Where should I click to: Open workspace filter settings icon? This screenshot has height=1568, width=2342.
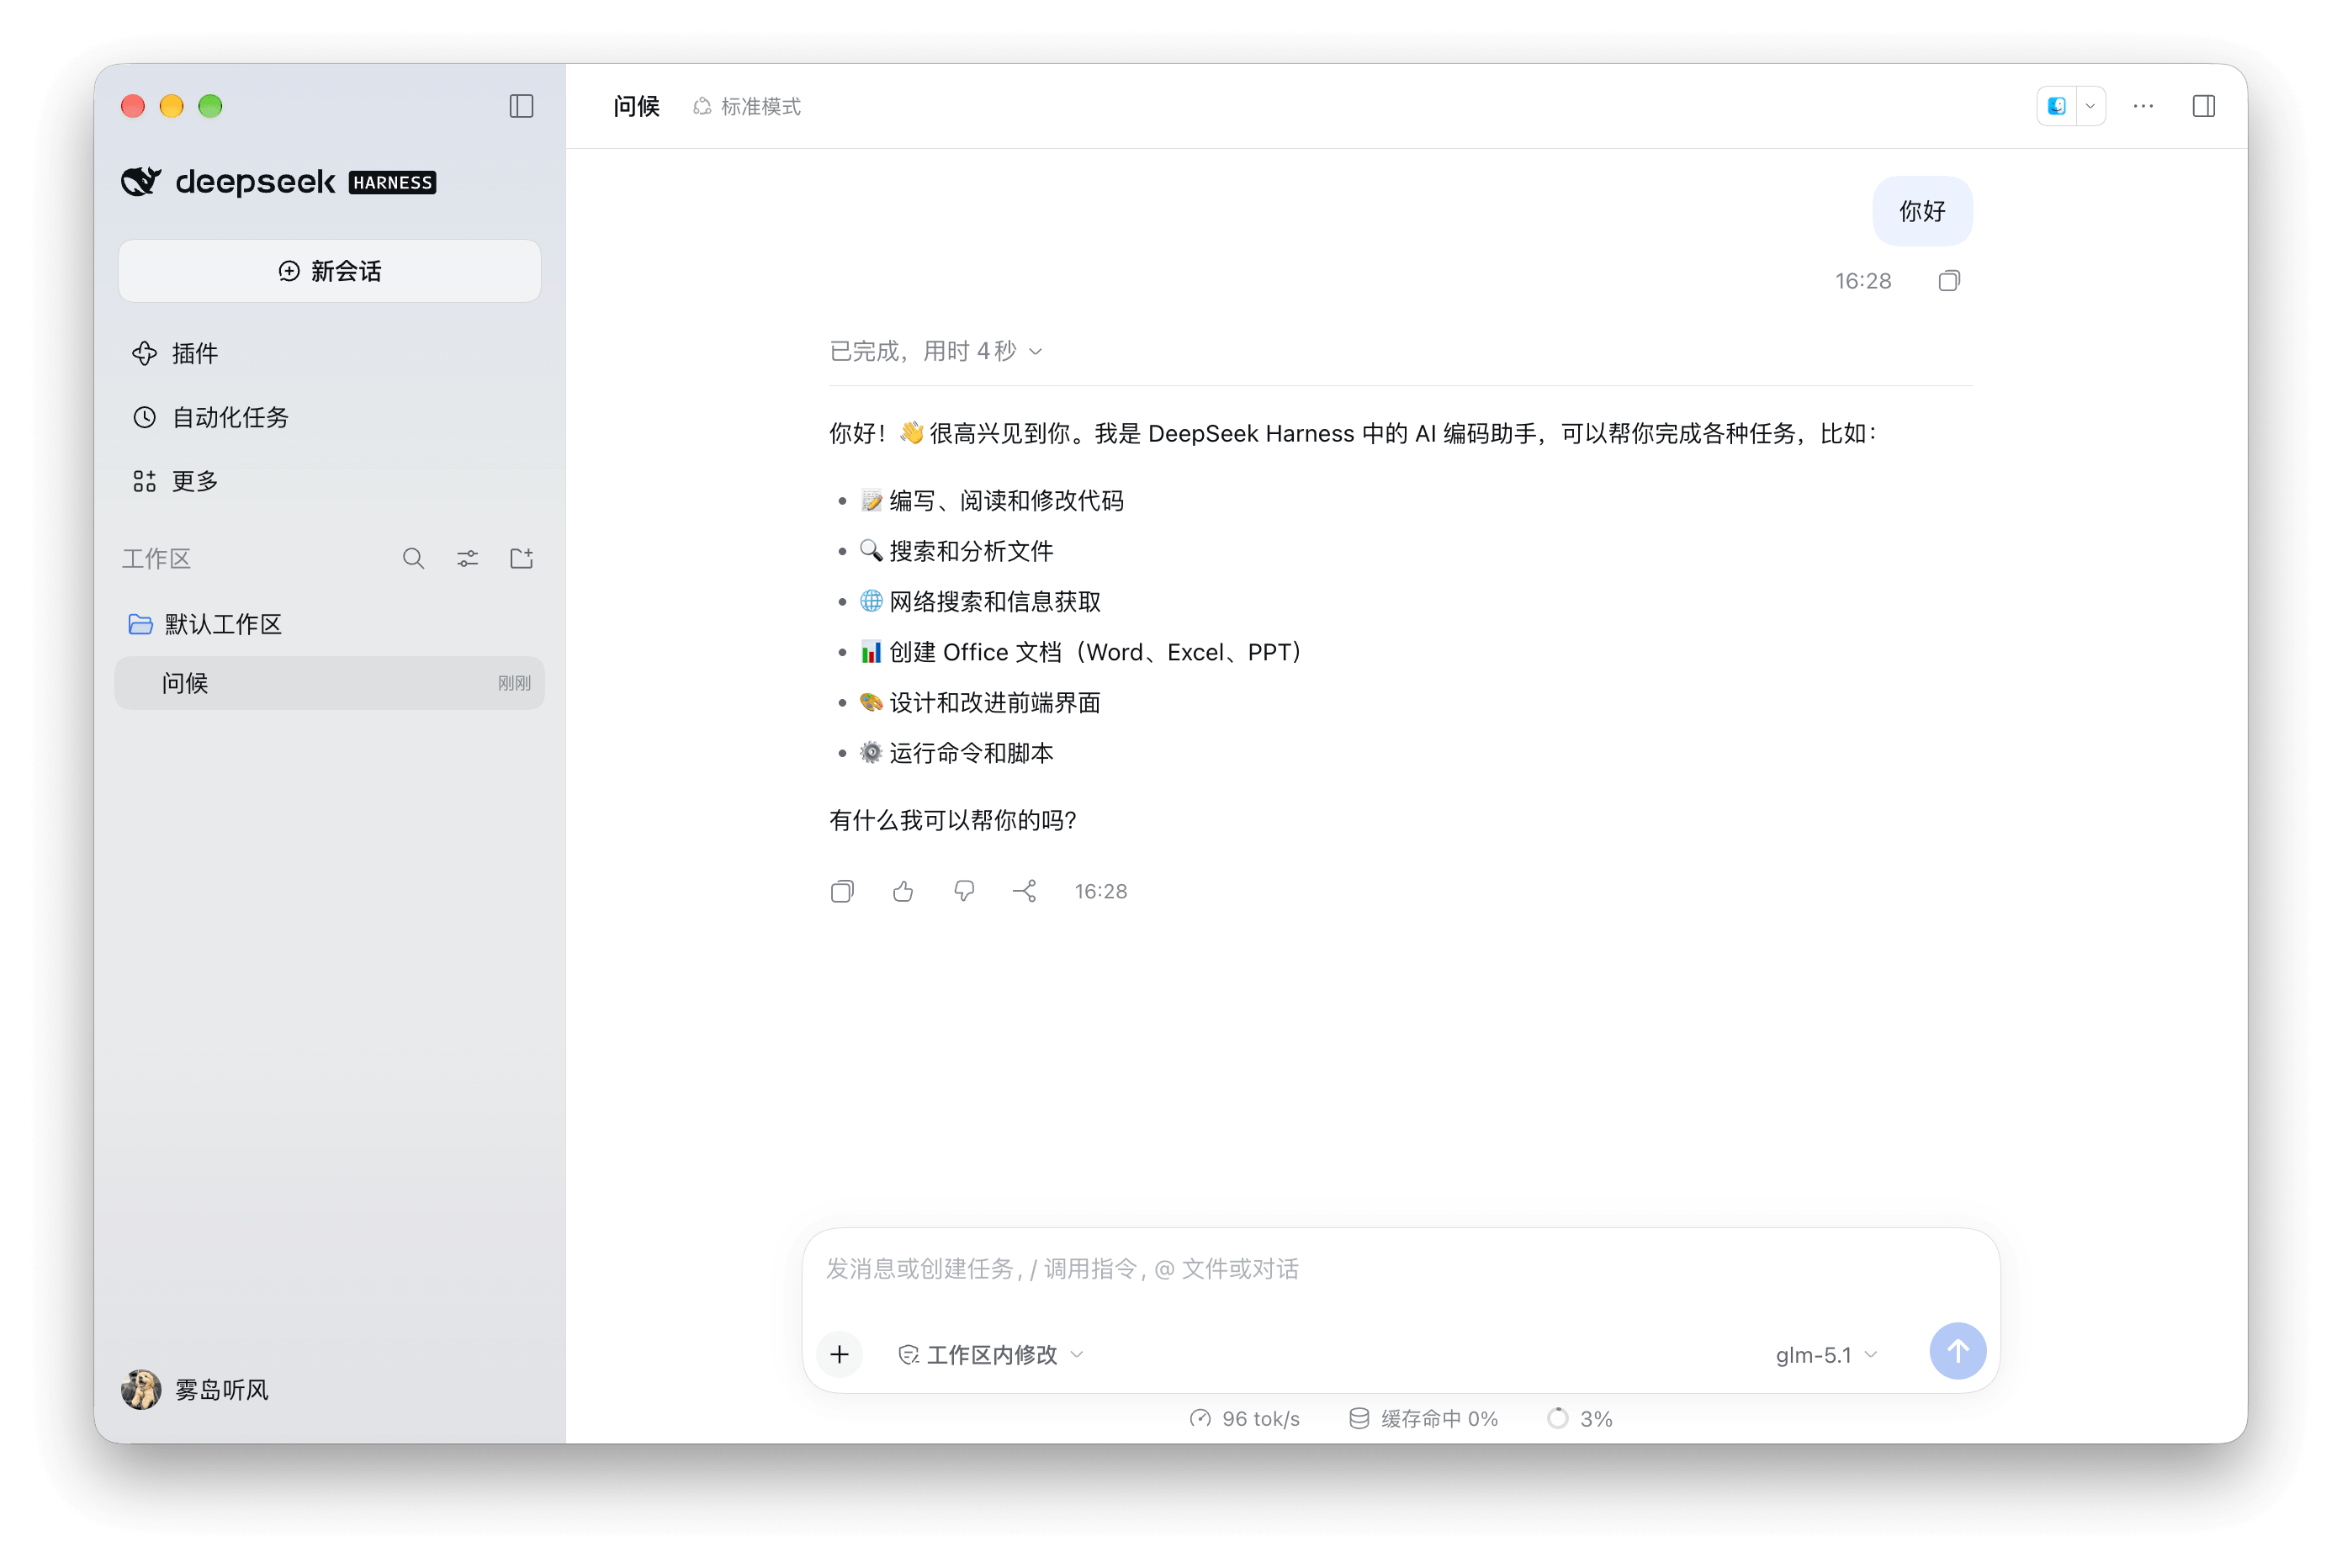467,558
